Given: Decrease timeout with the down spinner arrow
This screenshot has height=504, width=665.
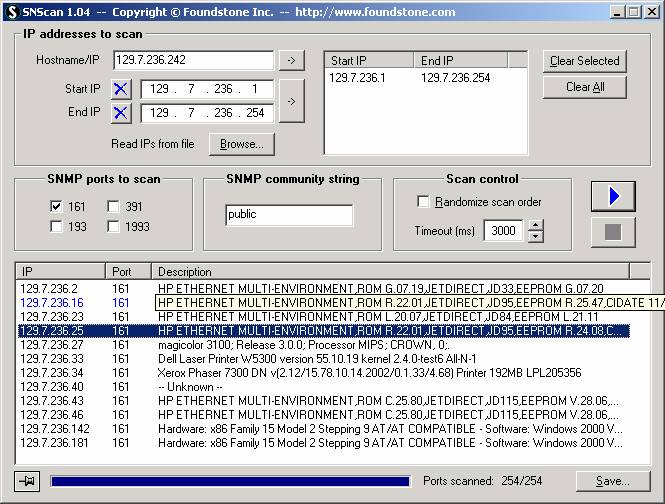Looking at the screenshot, I should pos(535,237).
